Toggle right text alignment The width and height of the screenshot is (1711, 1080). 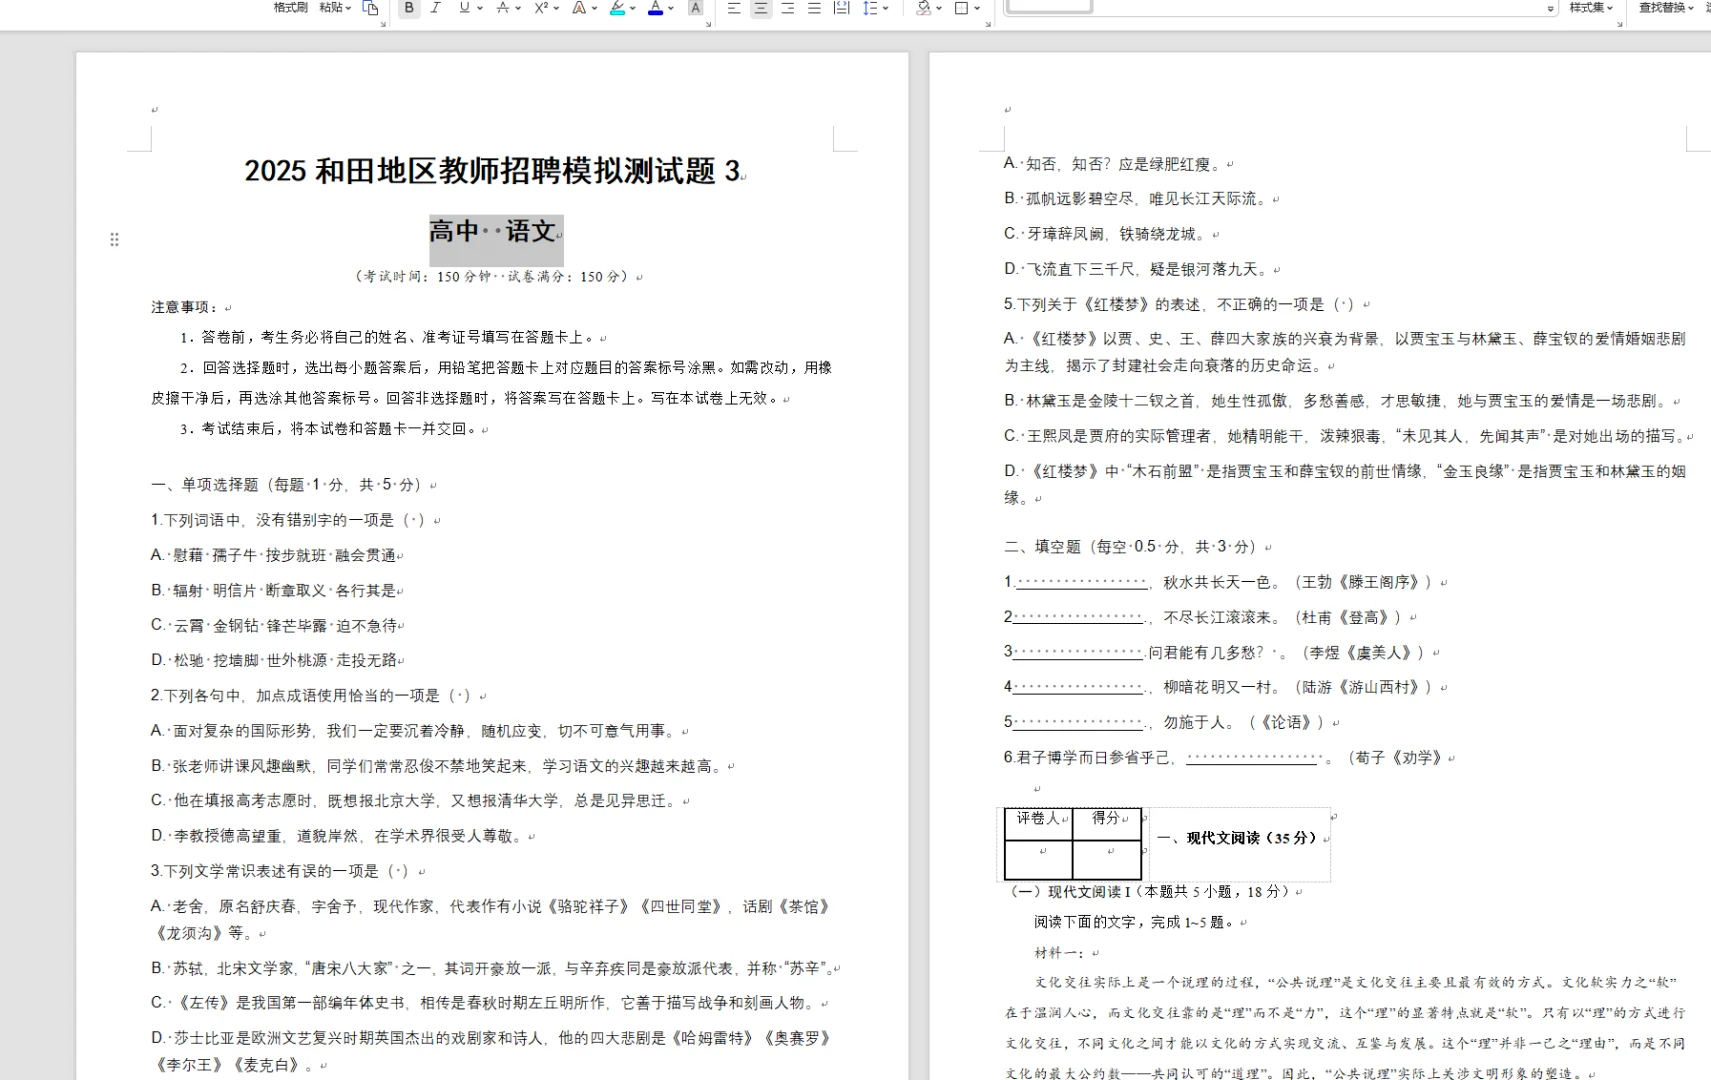coord(789,8)
